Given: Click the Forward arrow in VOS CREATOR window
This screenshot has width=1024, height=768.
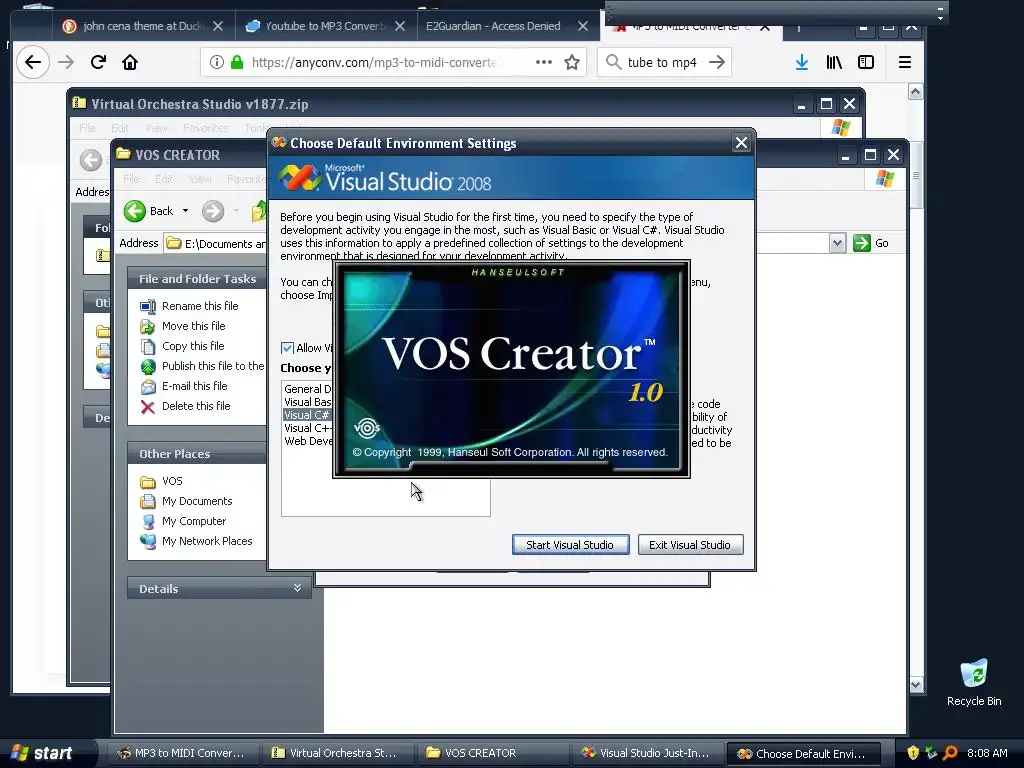Looking at the screenshot, I should coord(213,211).
